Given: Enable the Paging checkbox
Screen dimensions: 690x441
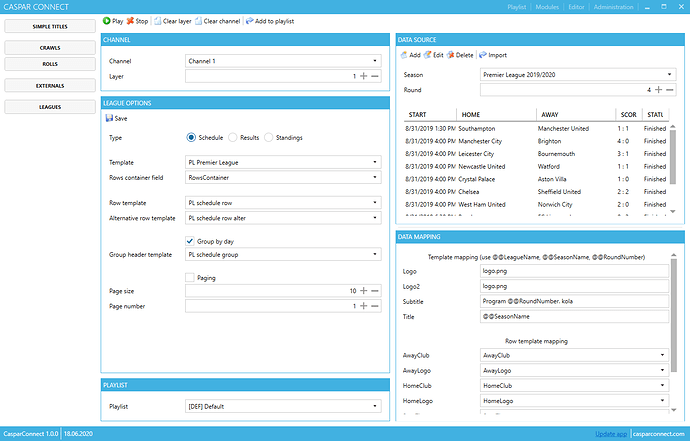Looking at the screenshot, I should coord(190,277).
